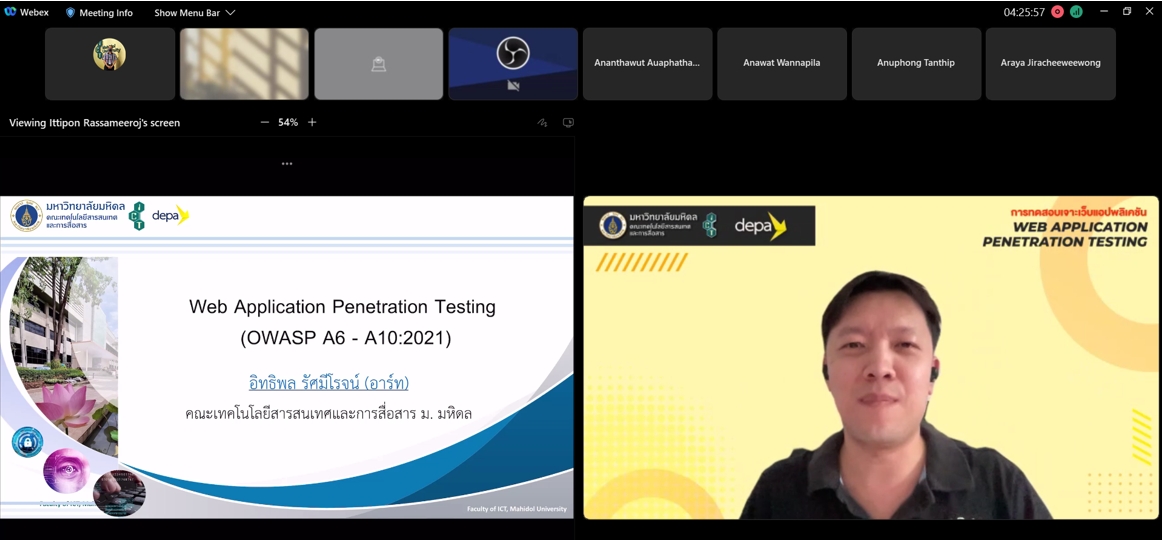Select the blurred yellow video thumbnail
Viewport: 1165px width, 540px height.
(x=244, y=63)
